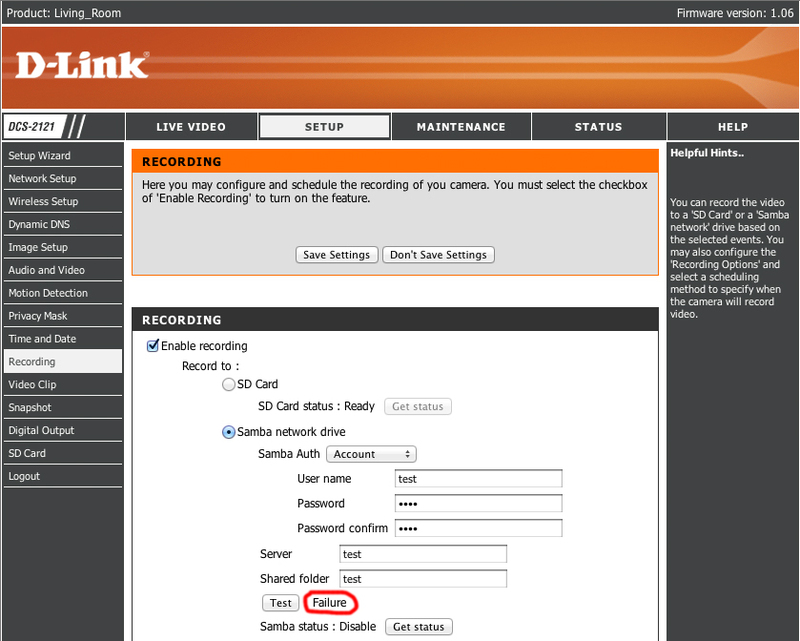Open the HELP tab
The width and height of the screenshot is (800, 641).
(733, 127)
